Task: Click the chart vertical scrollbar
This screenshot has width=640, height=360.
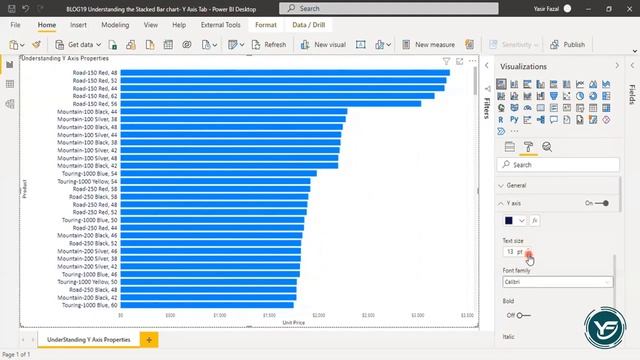Action: (x=475, y=82)
